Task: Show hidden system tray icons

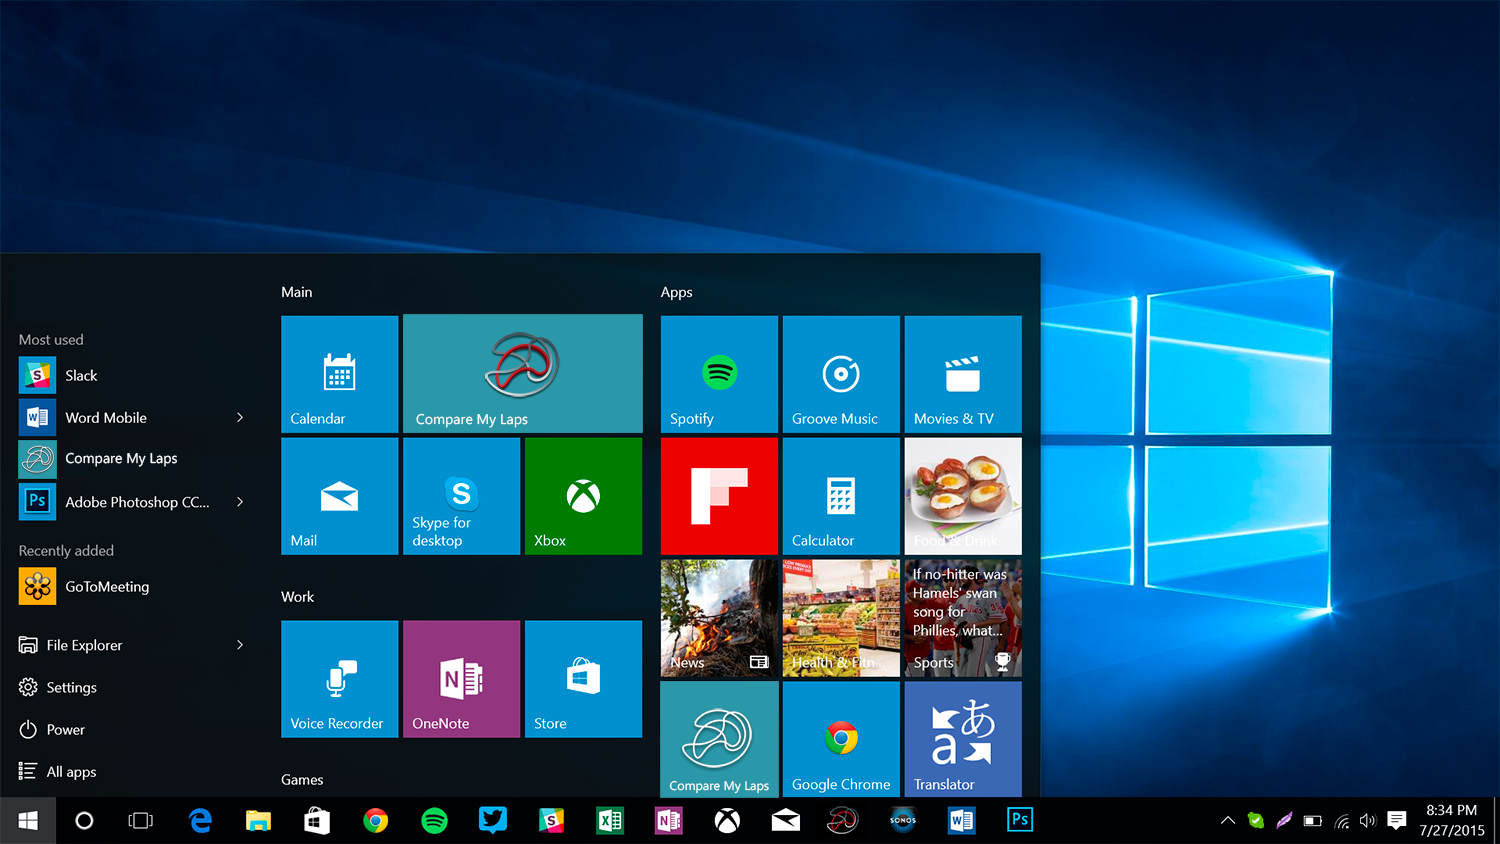Action: [x=1228, y=821]
